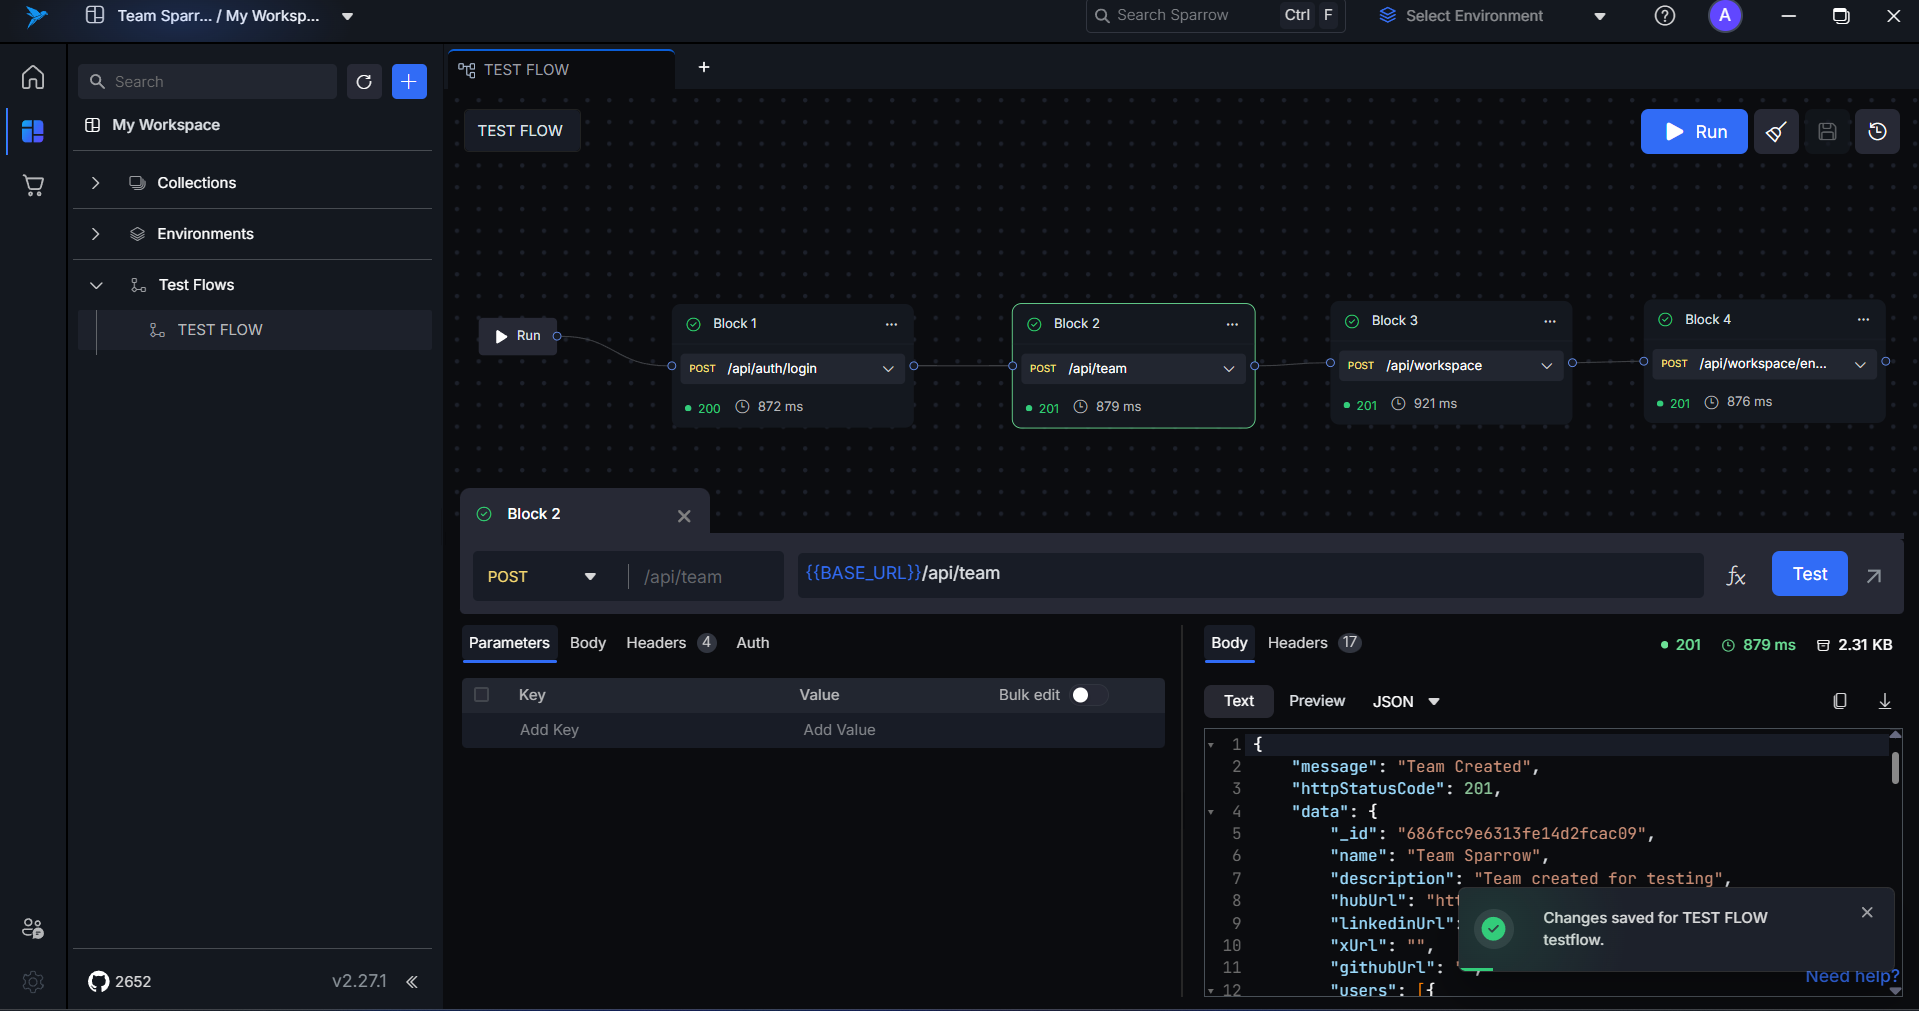Collapse the Test Flows section

(96, 285)
